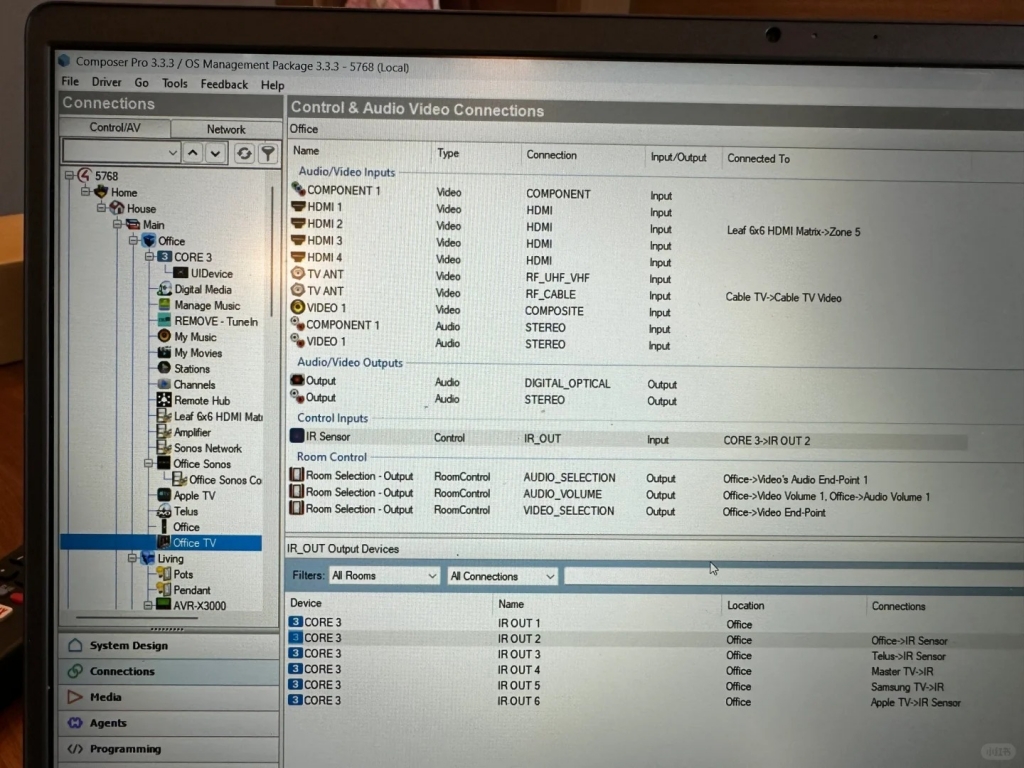Open the Go menu
The image size is (1024, 768).
pos(142,83)
